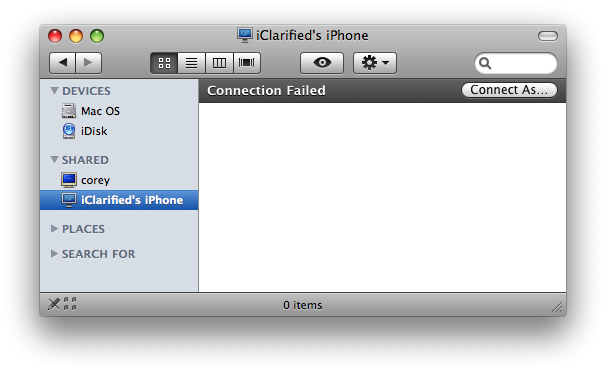606x371 pixels.
Task: Expand the SEARCH FOR section
Action: click(54, 254)
